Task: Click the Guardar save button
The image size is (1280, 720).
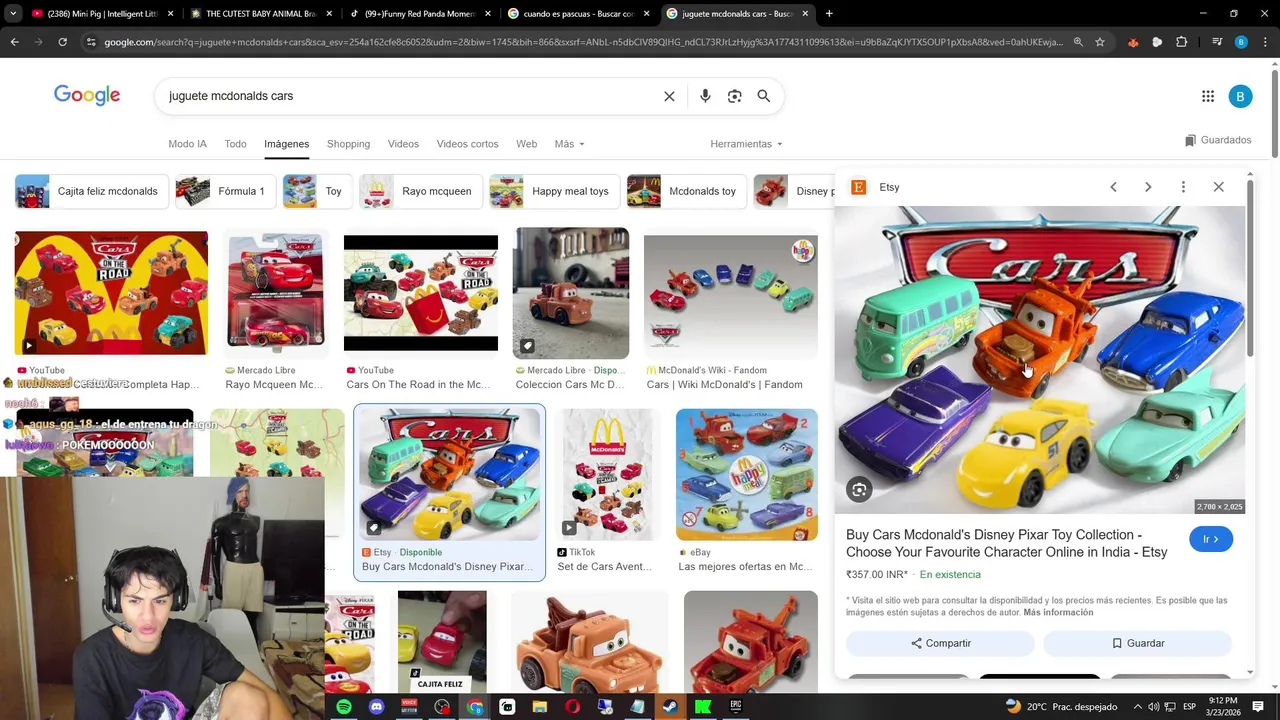Action: click(x=1137, y=643)
